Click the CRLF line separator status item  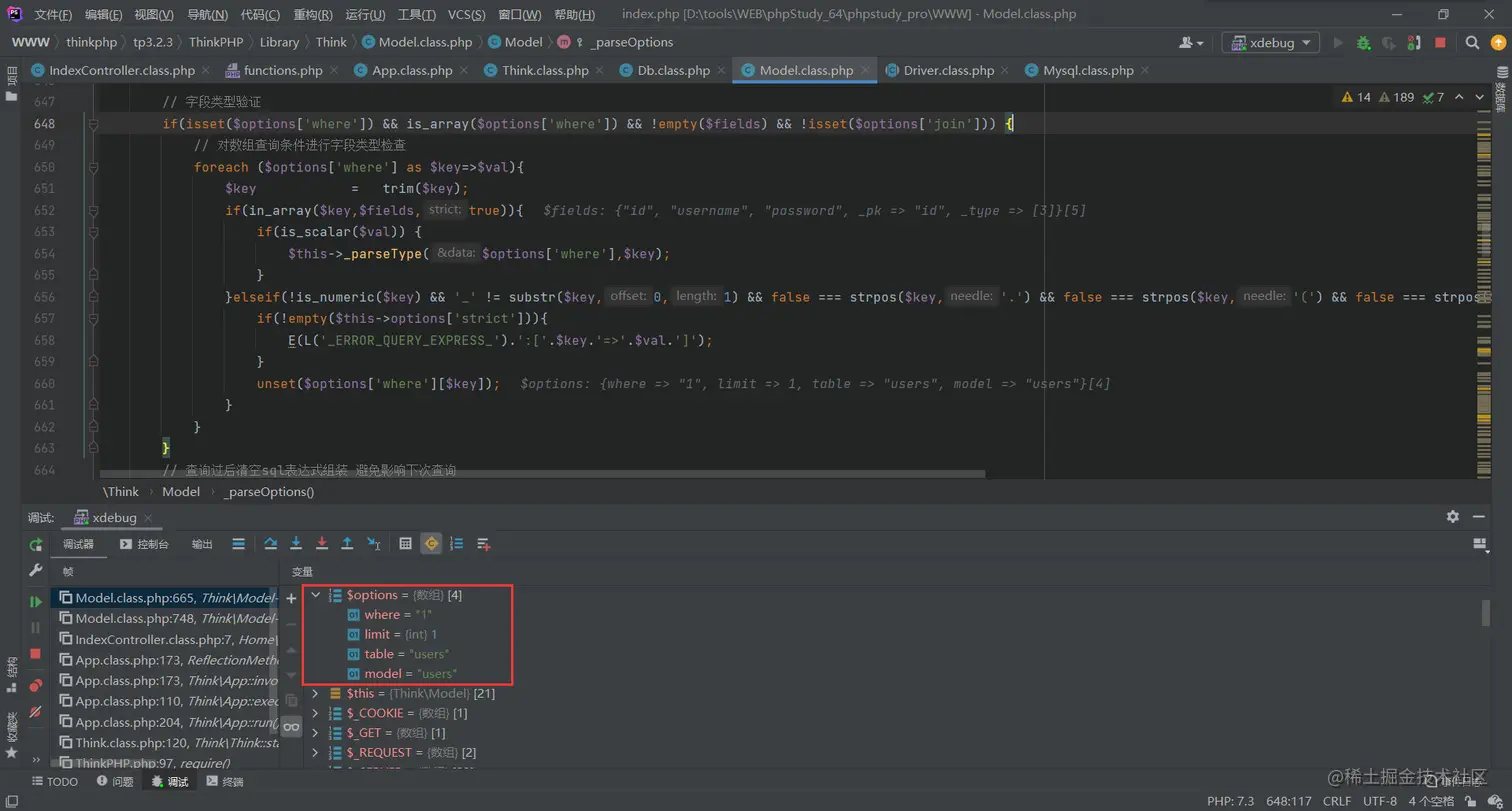tap(1337, 801)
